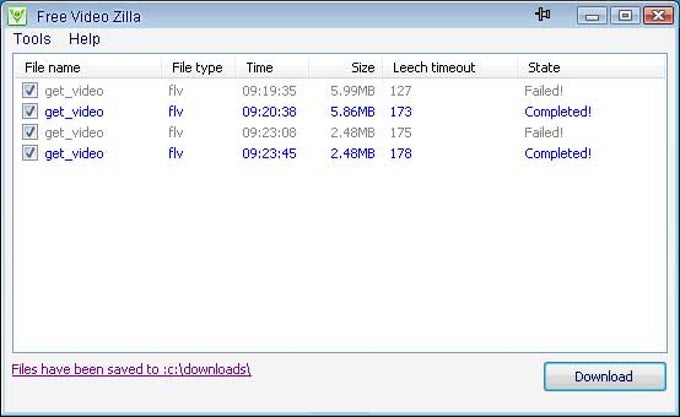Click the leech timeout value 178
680x417 pixels.
[400, 153]
